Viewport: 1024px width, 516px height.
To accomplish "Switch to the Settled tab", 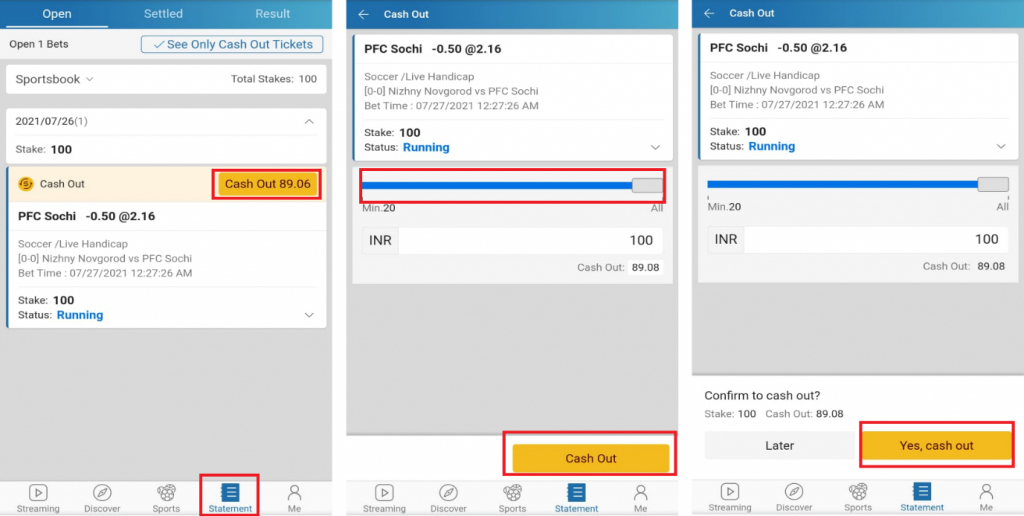I will coord(163,14).
